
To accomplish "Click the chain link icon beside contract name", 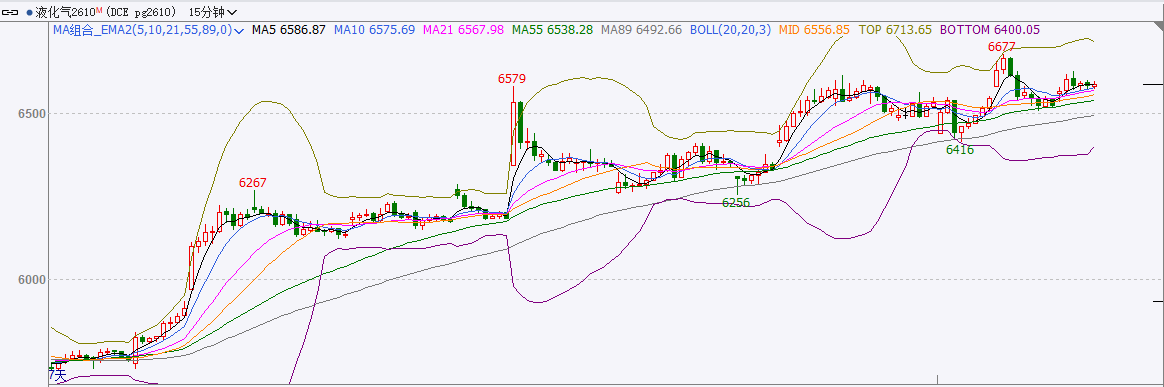I will click(11, 13).
